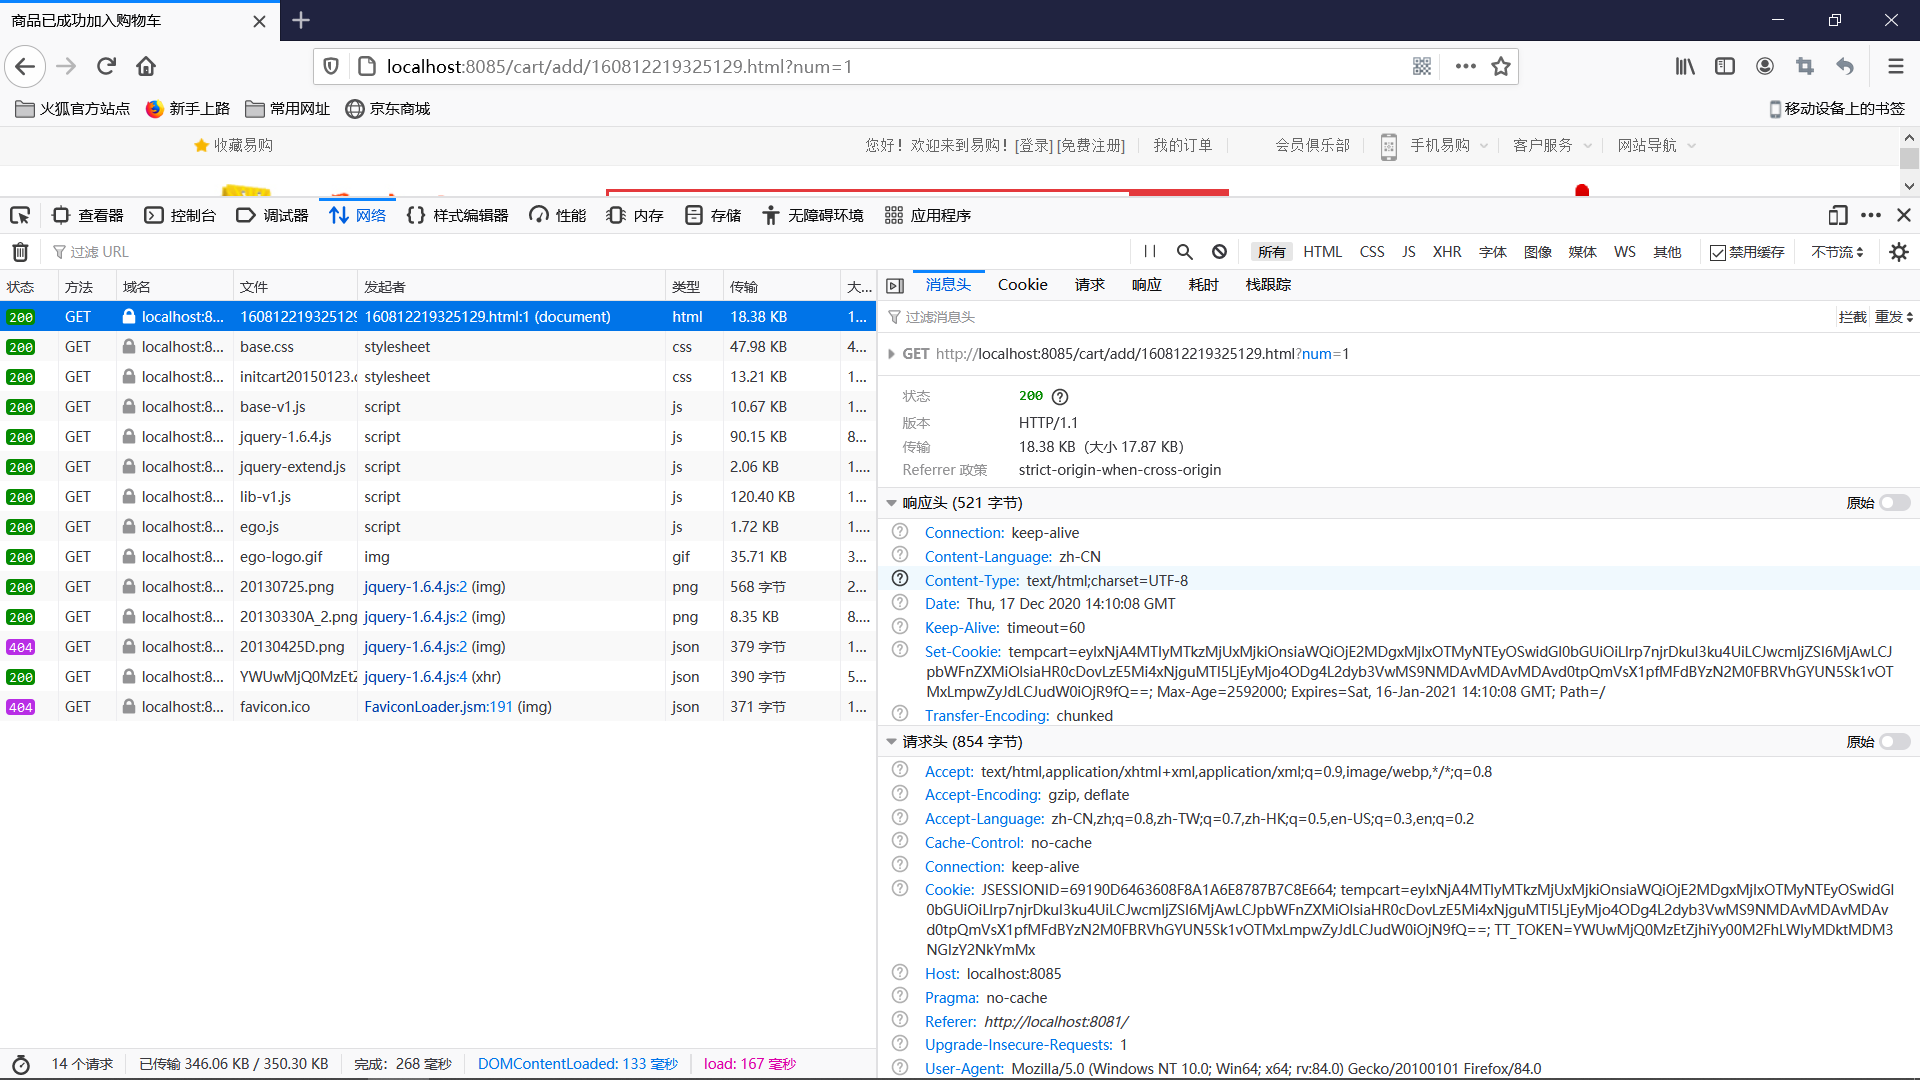This screenshot has width=1920, height=1080.
Task: Open a new browser tab
Action: (x=301, y=20)
